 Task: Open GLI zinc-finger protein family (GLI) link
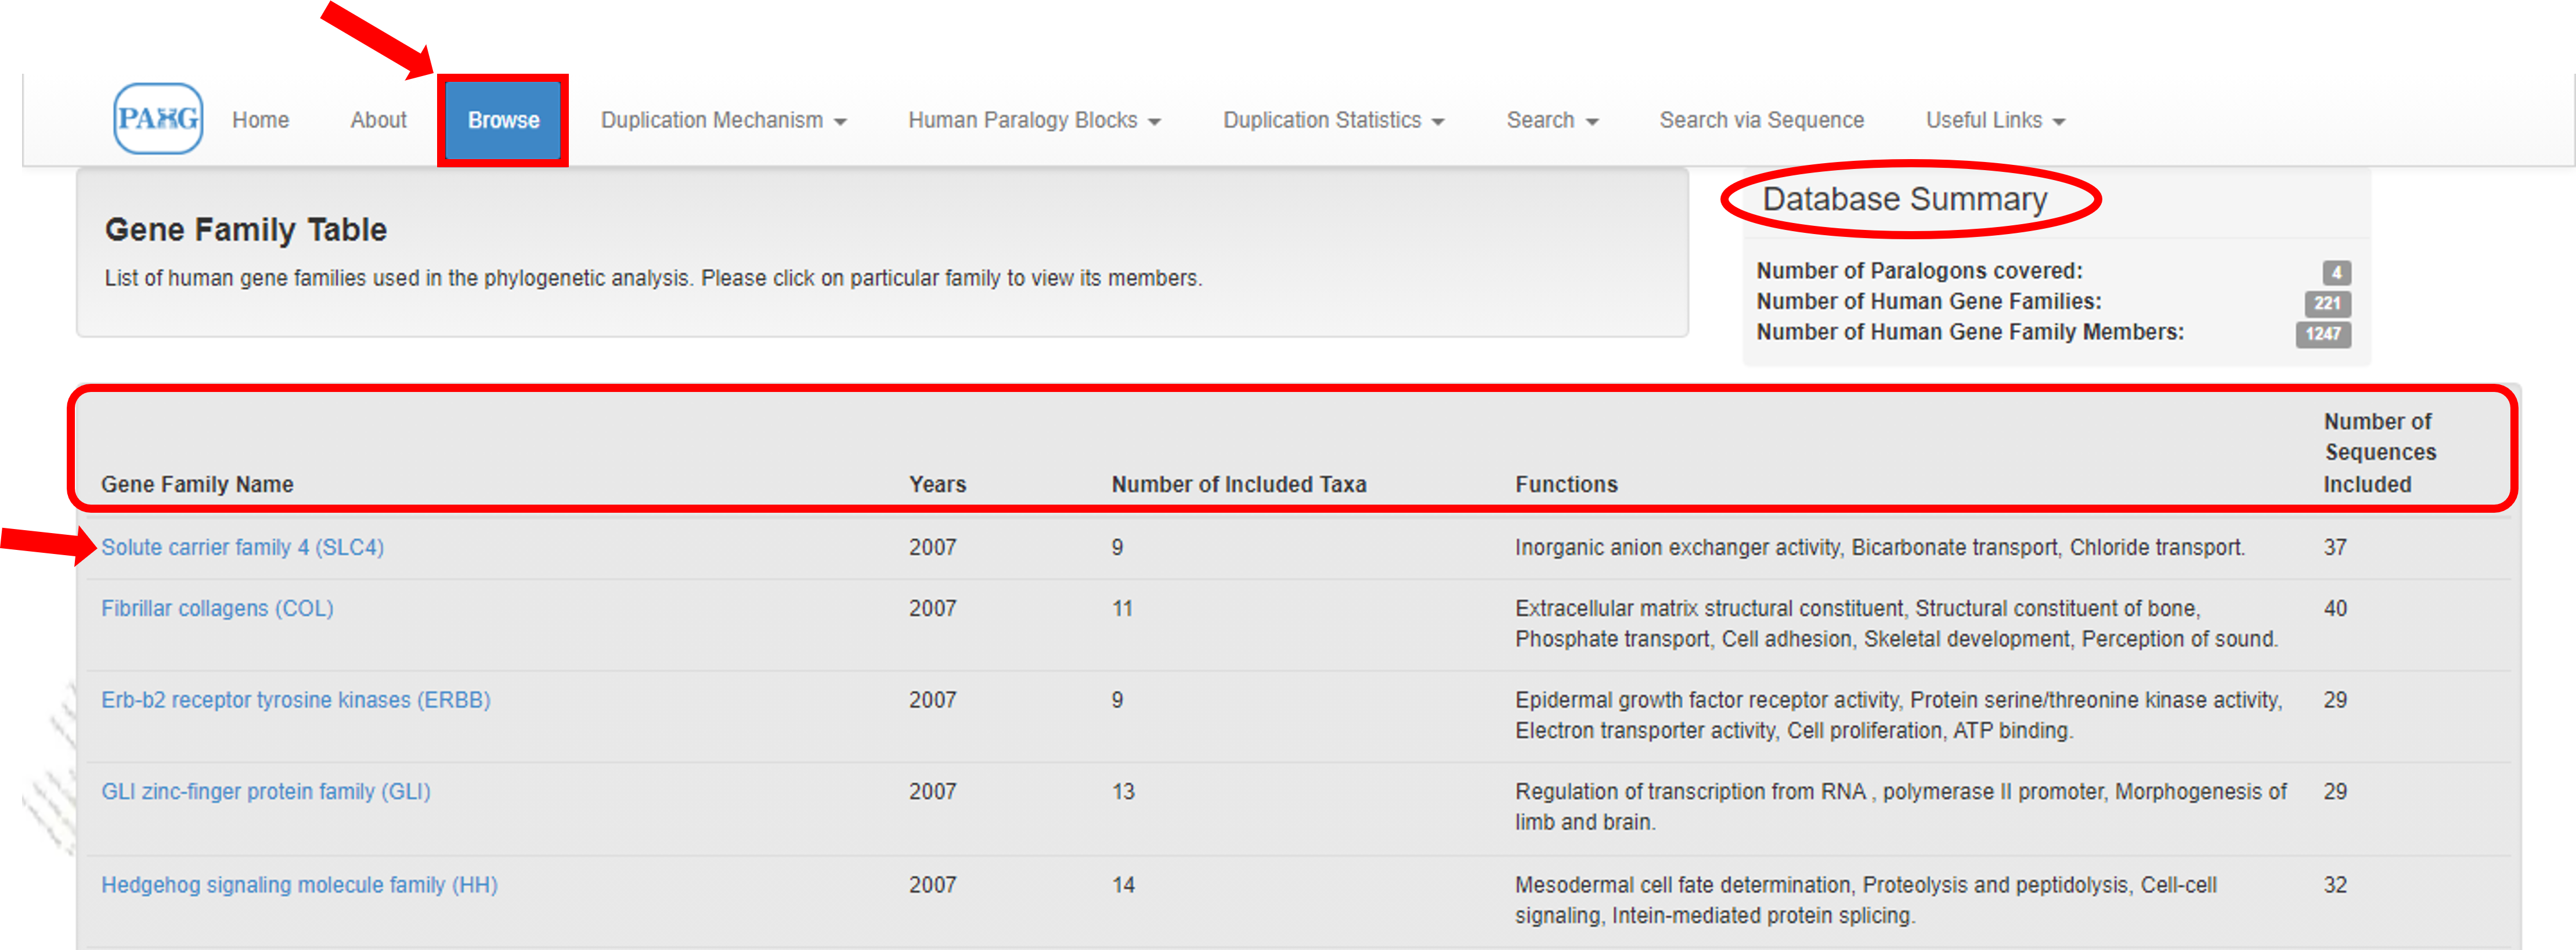tap(265, 791)
